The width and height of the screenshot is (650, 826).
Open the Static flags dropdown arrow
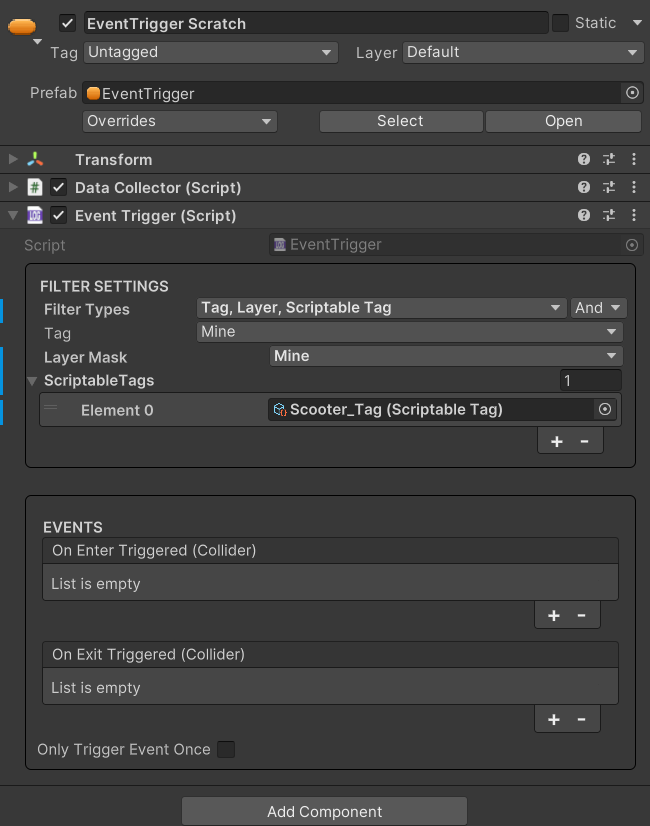coord(637,23)
